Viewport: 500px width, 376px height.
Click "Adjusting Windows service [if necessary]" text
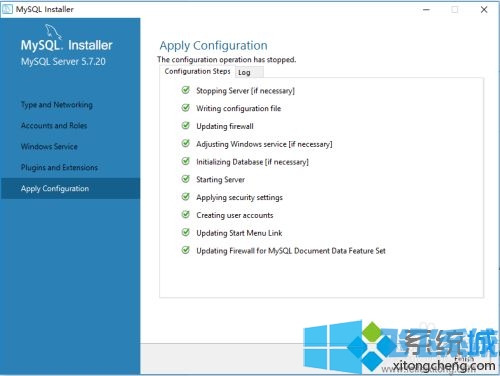(x=264, y=144)
